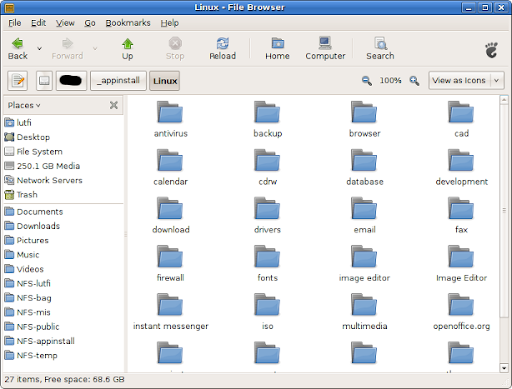The image size is (512, 389).
Task: Open the Back history dropdown arrow
Action: pyautogui.click(x=39, y=49)
